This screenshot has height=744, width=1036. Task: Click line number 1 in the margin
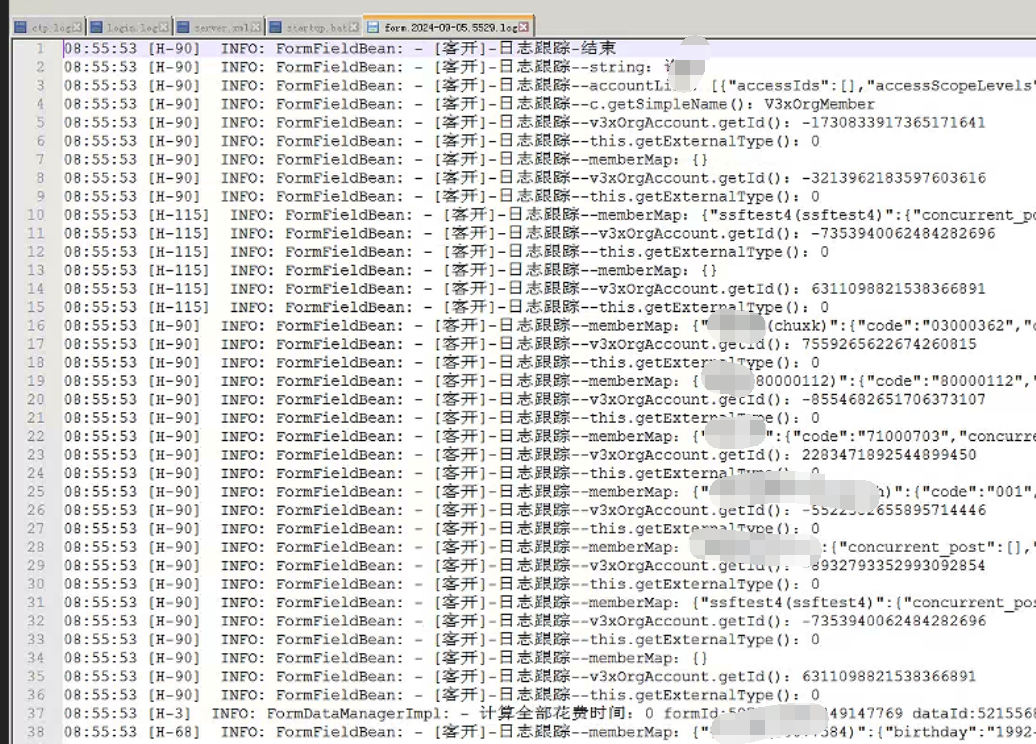40,48
